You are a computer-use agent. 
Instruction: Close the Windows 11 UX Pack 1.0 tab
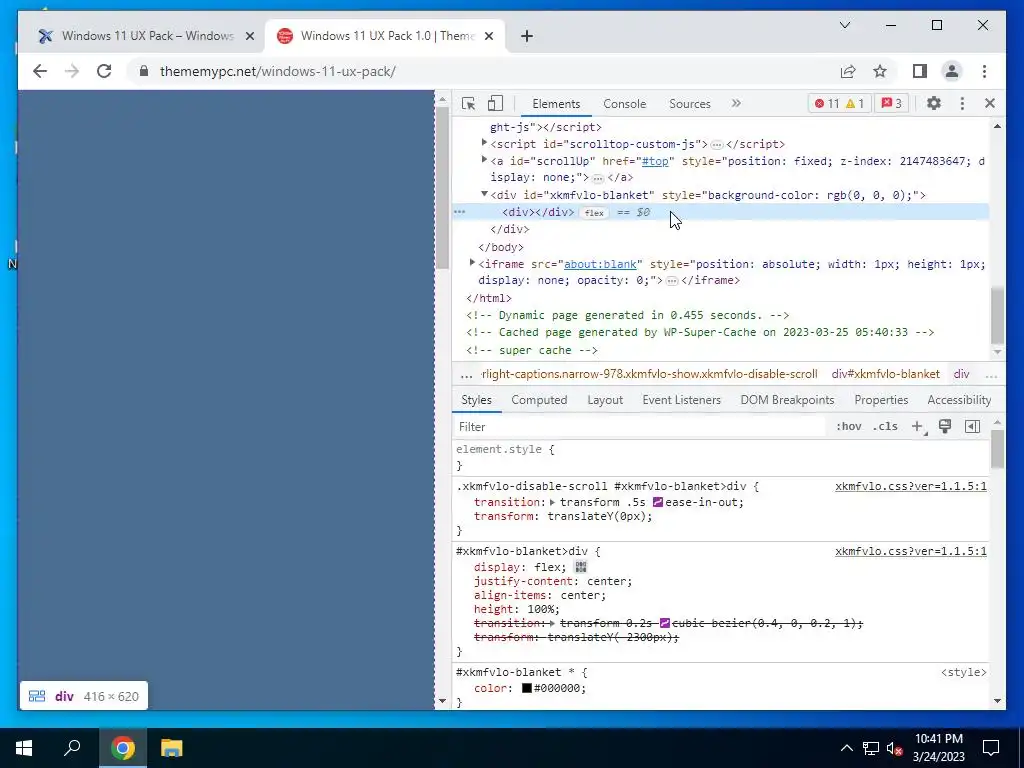tap(488, 36)
